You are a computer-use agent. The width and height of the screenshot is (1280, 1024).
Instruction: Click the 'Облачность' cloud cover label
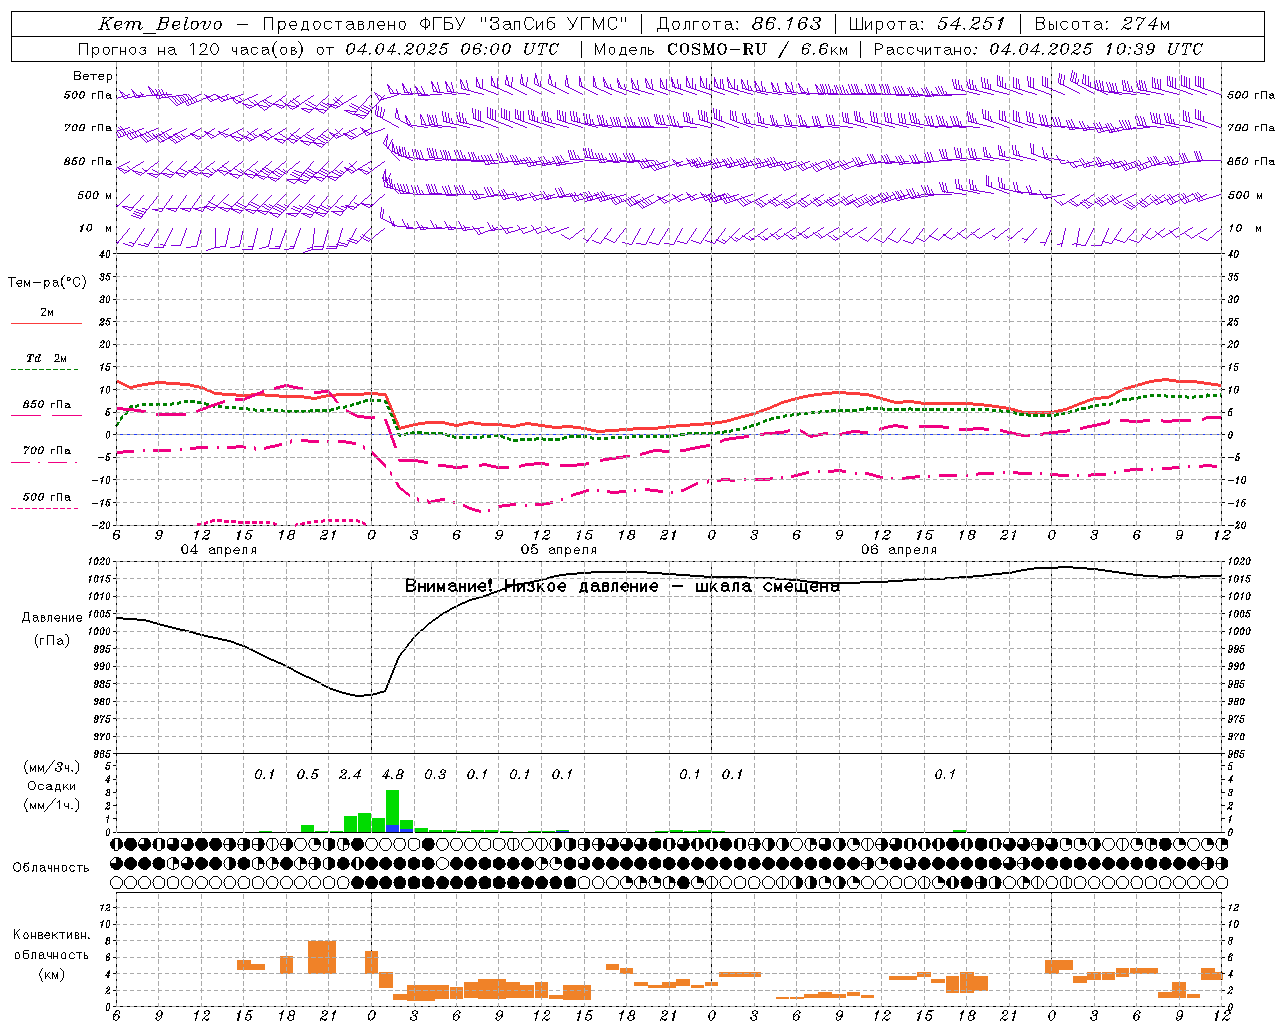point(51,868)
